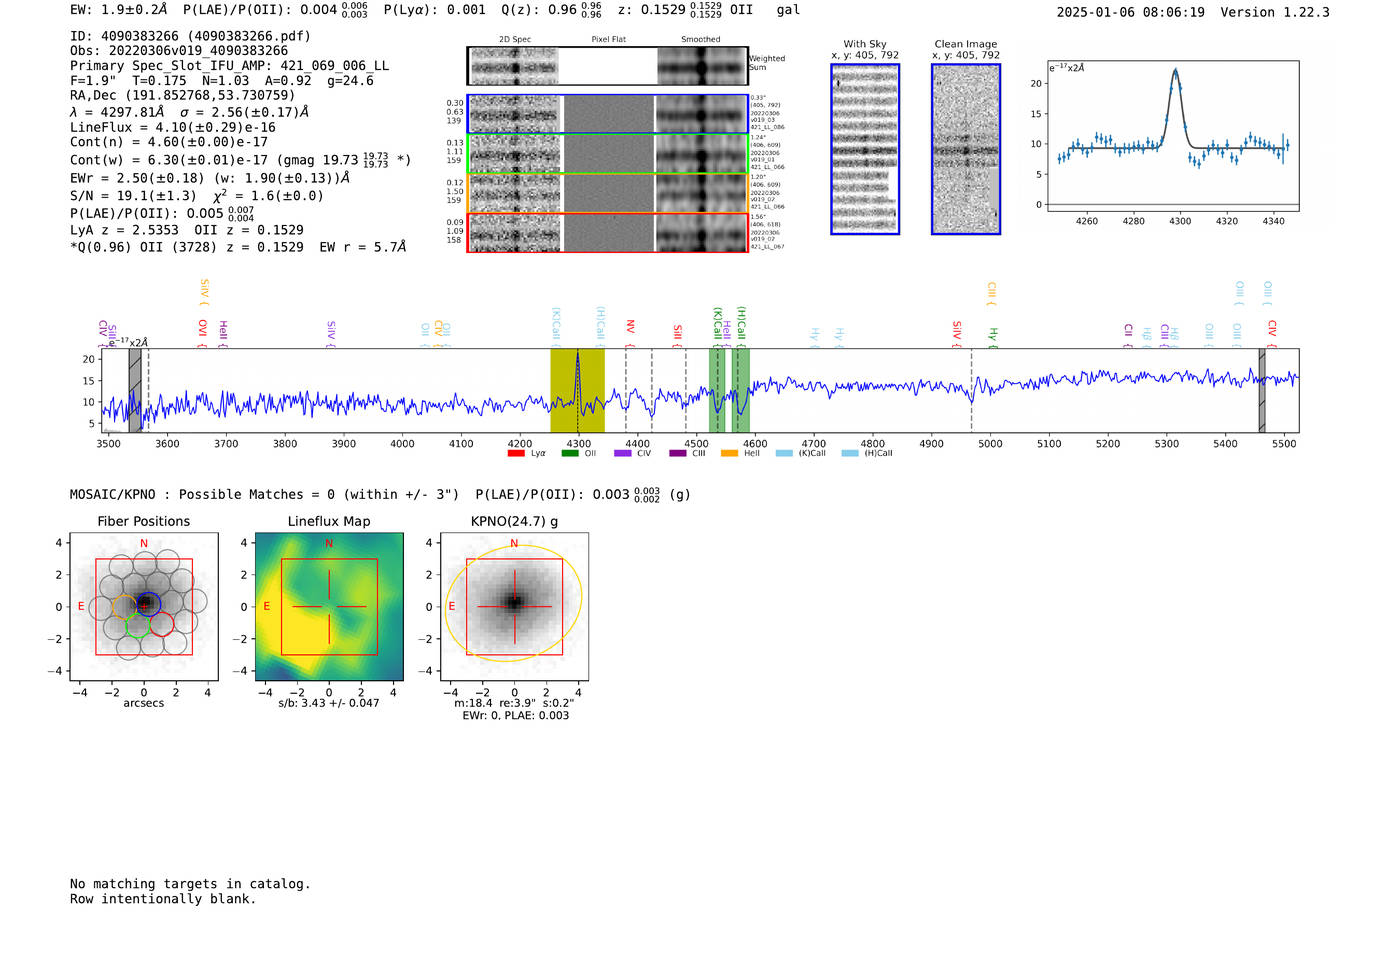Screen dimensions: 1400x953
Task: Click the green OII legend swatch
Action: click(x=570, y=454)
